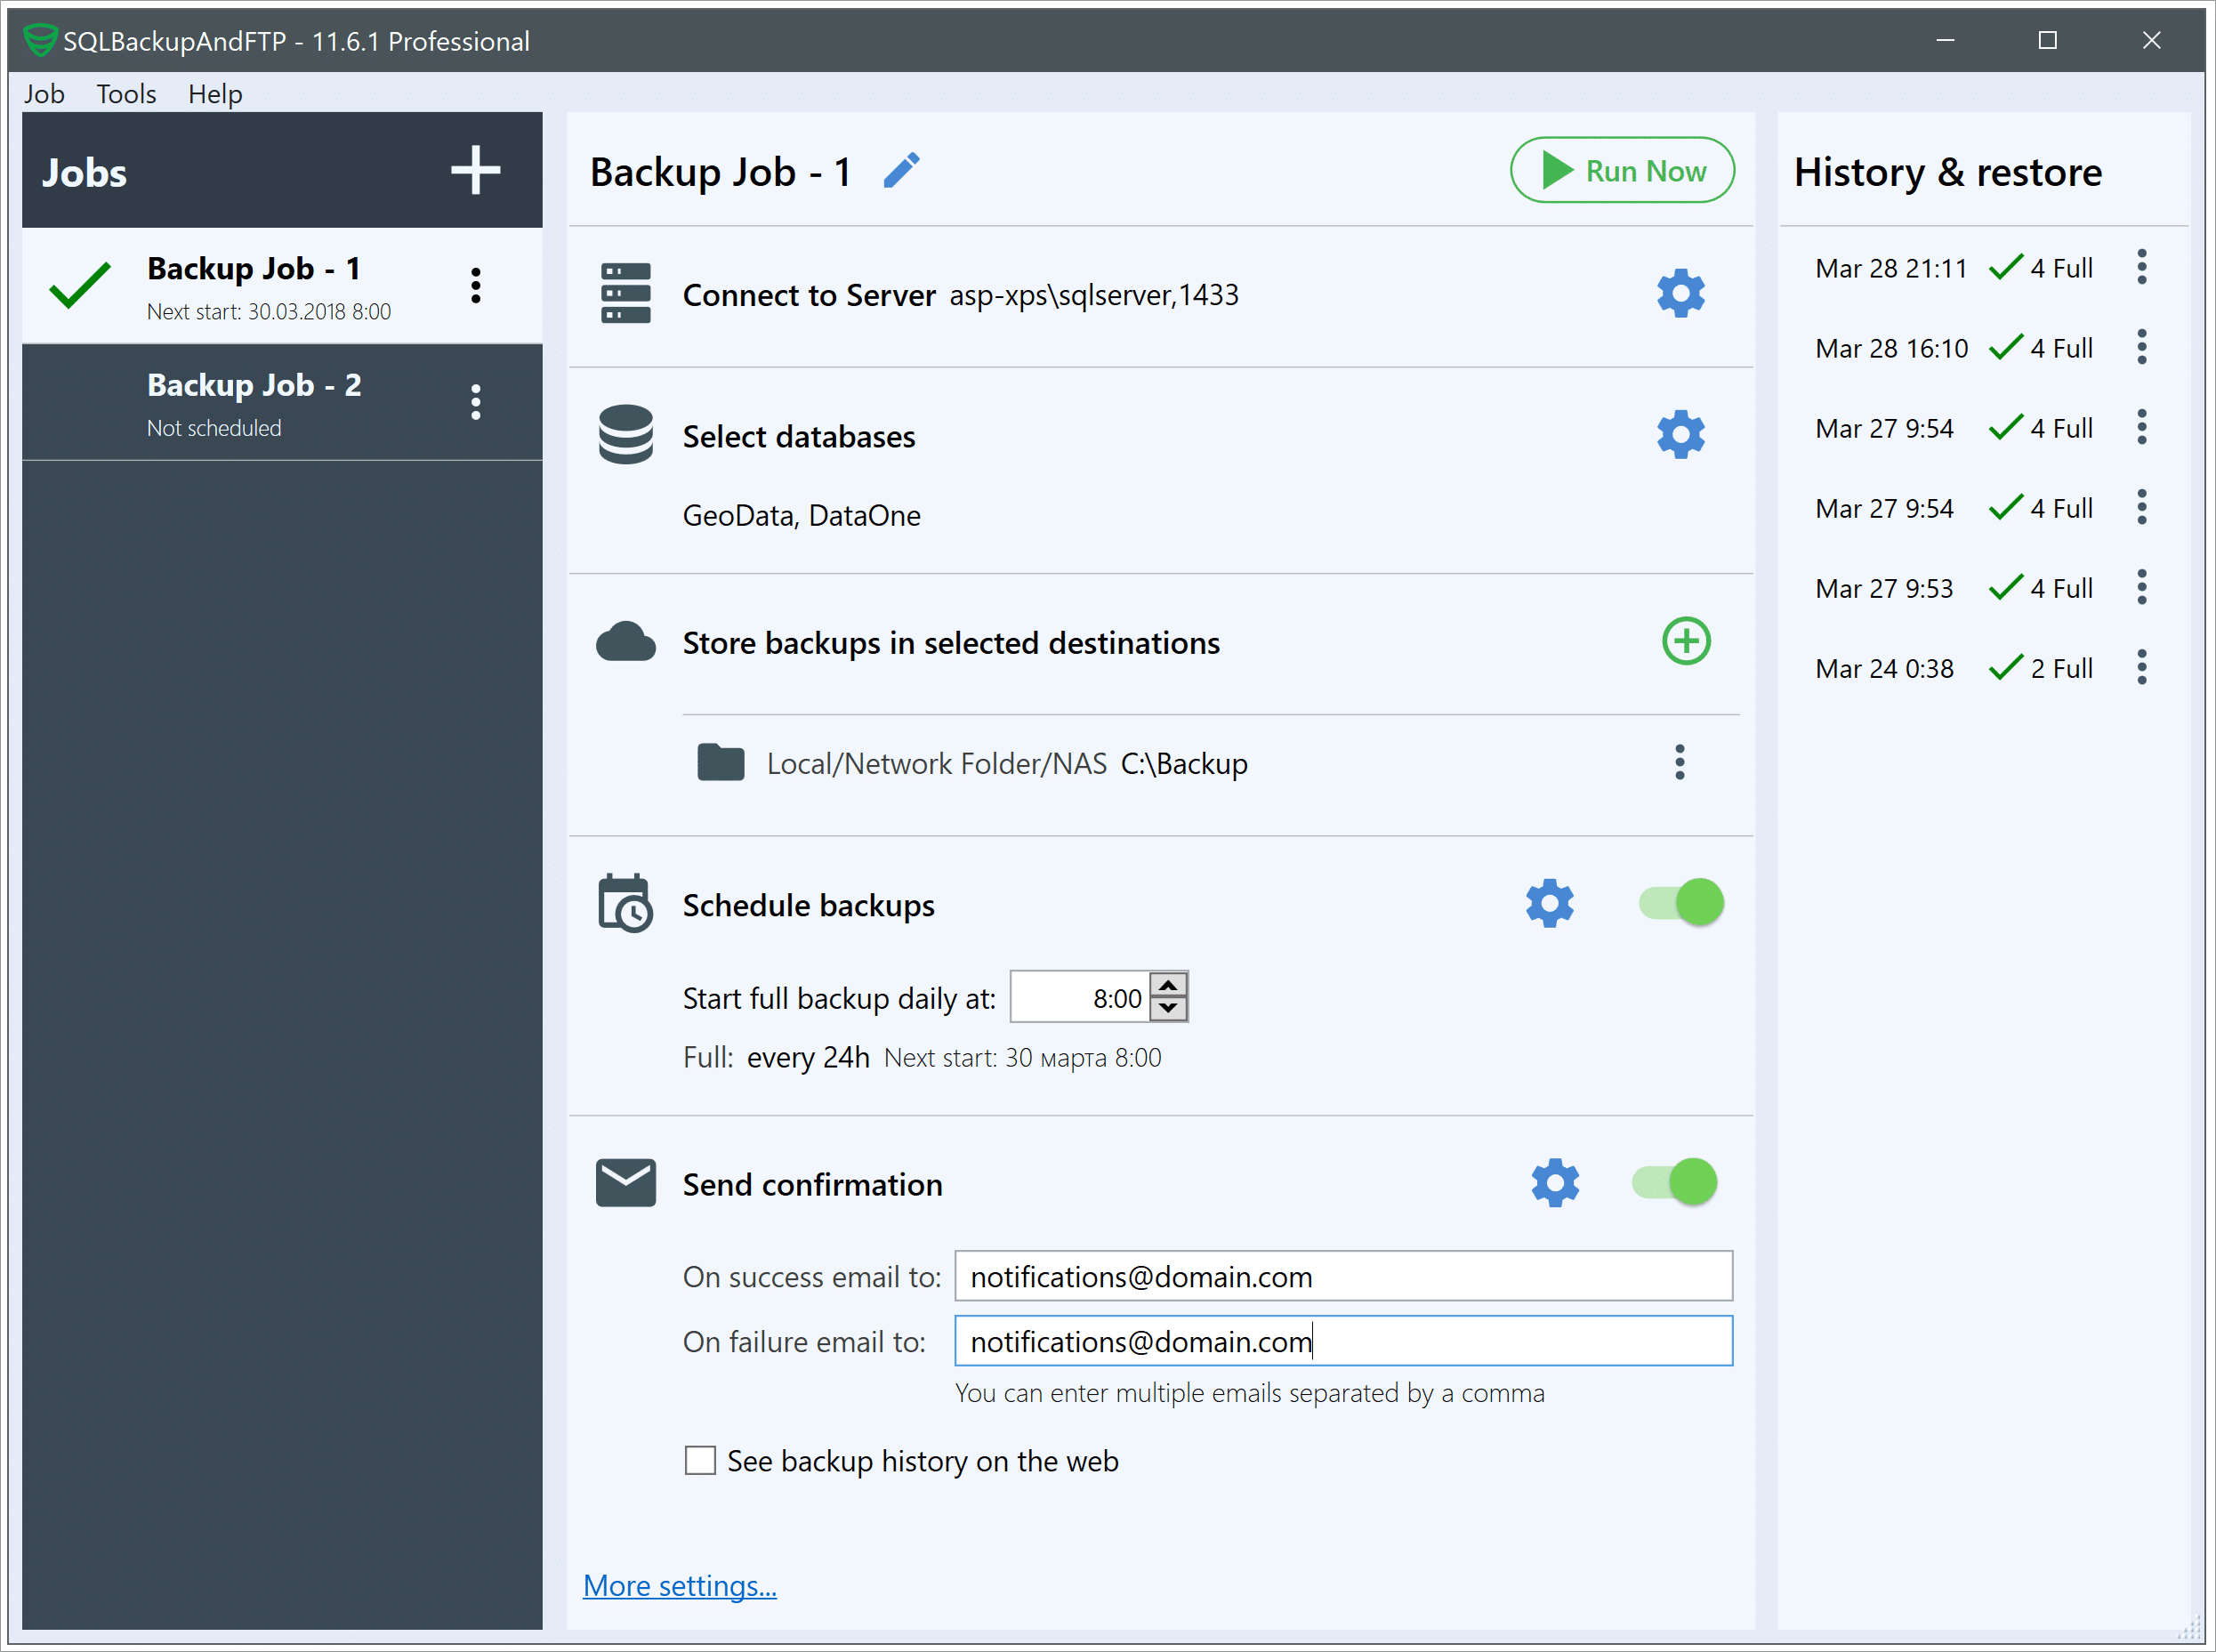2216x1652 pixels.
Task: Click Select databases heading
Action: click(799, 437)
